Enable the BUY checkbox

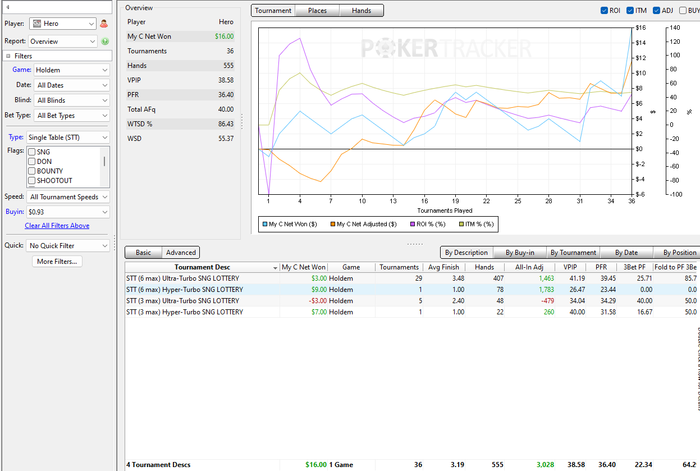[683, 10]
